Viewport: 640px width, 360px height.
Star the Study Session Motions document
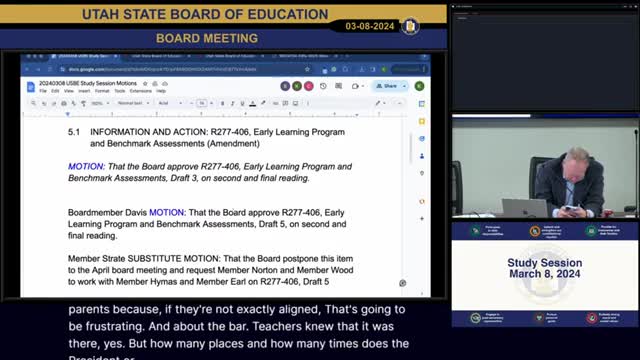145,83
